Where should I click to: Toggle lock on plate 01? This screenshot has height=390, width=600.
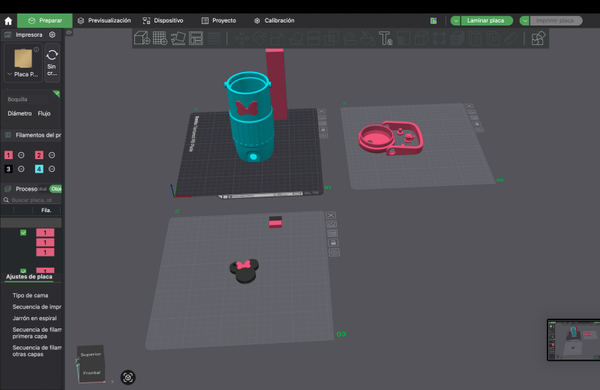pyautogui.click(x=323, y=130)
